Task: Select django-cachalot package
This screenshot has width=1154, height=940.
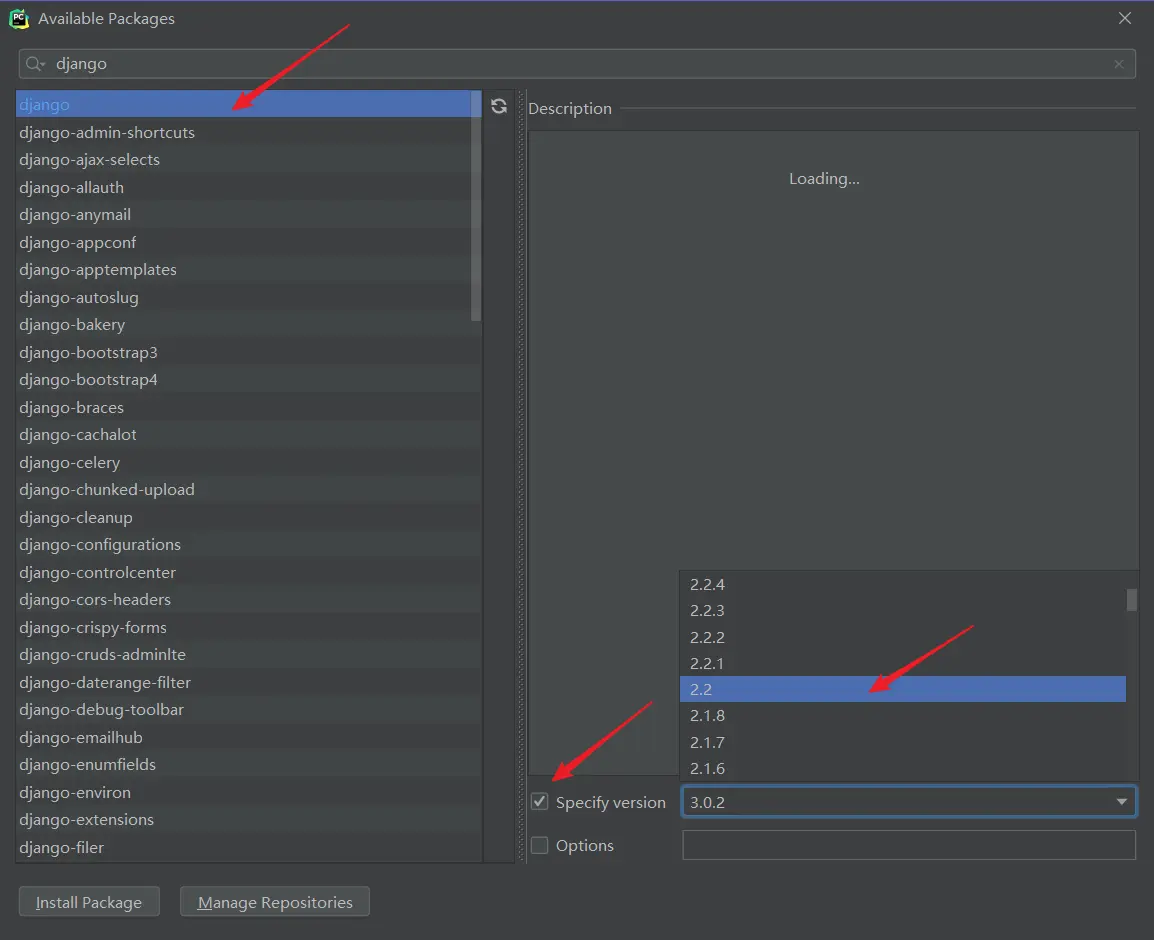Action: tap(248, 435)
